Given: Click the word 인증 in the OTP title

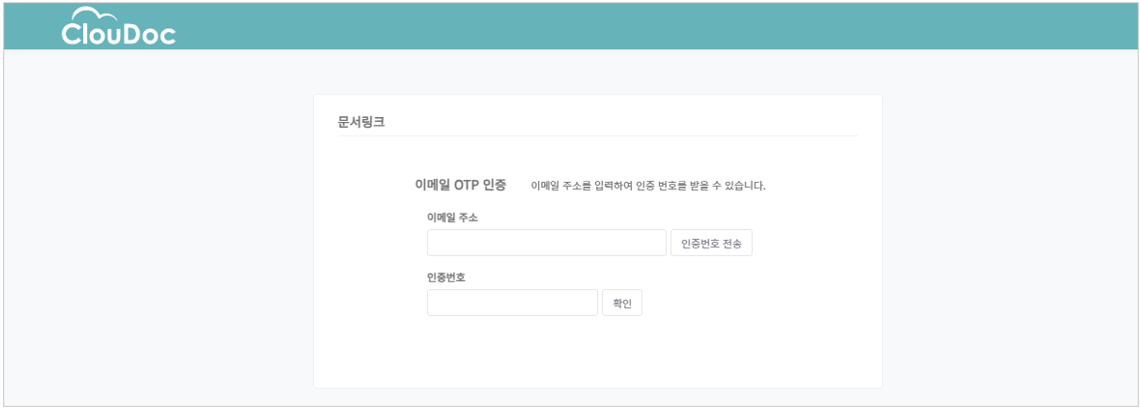Looking at the screenshot, I should tap(494, 185).
